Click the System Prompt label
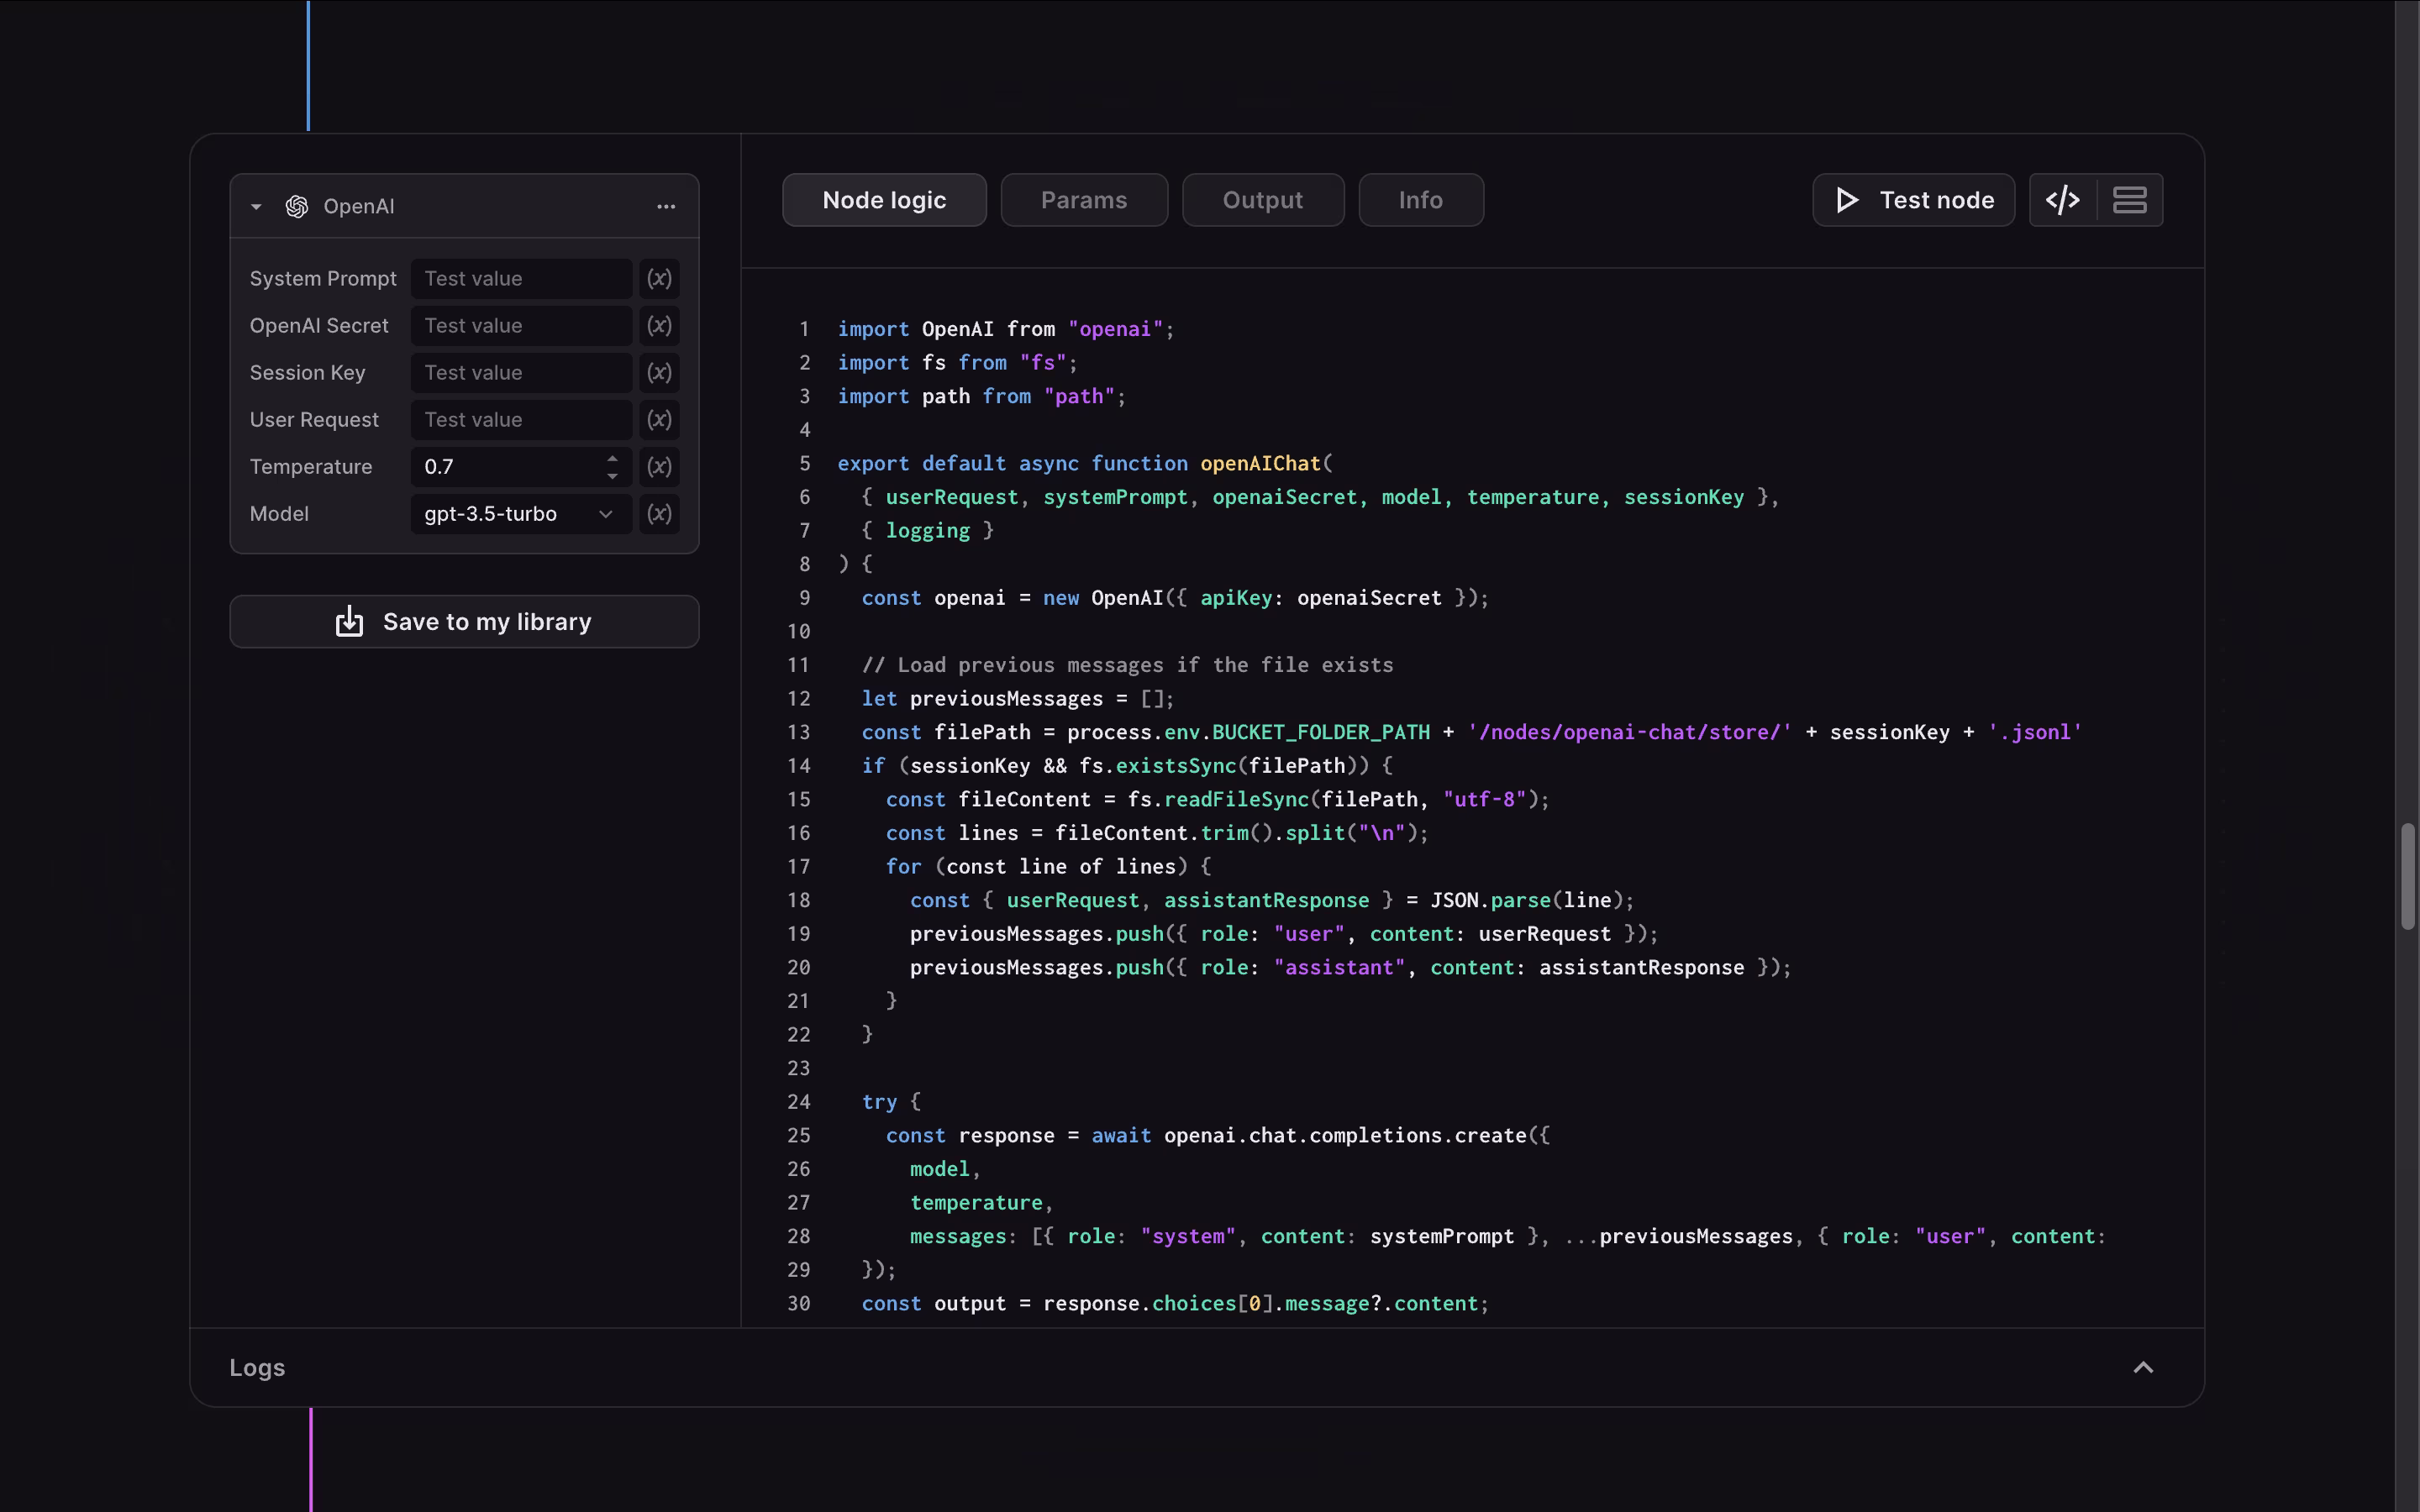 (x=323, y=279)
